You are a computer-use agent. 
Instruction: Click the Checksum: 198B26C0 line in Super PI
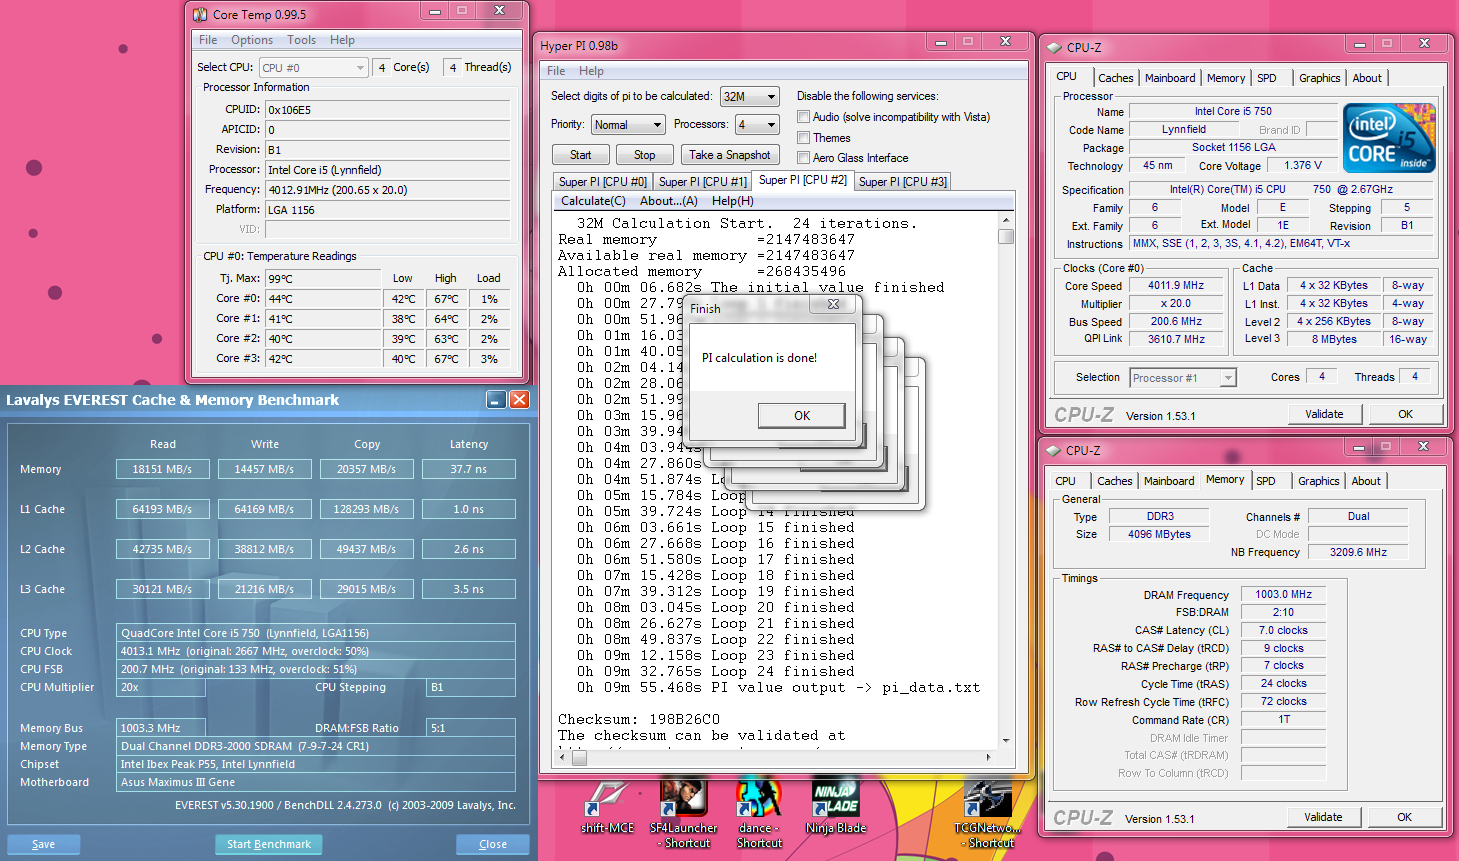639,719
